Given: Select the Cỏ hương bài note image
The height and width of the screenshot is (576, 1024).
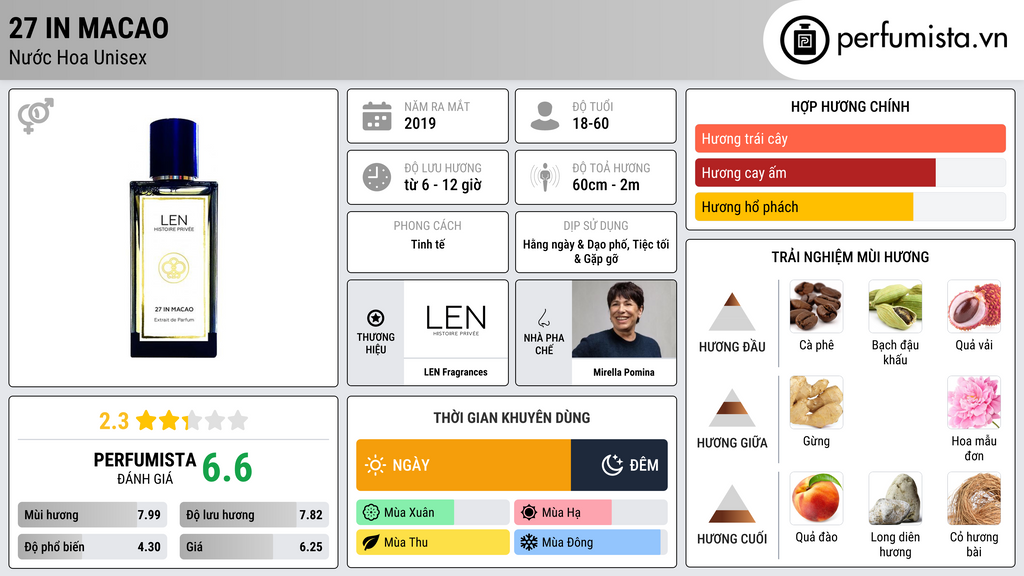Looking at the screenshot, I should (974, 498).
